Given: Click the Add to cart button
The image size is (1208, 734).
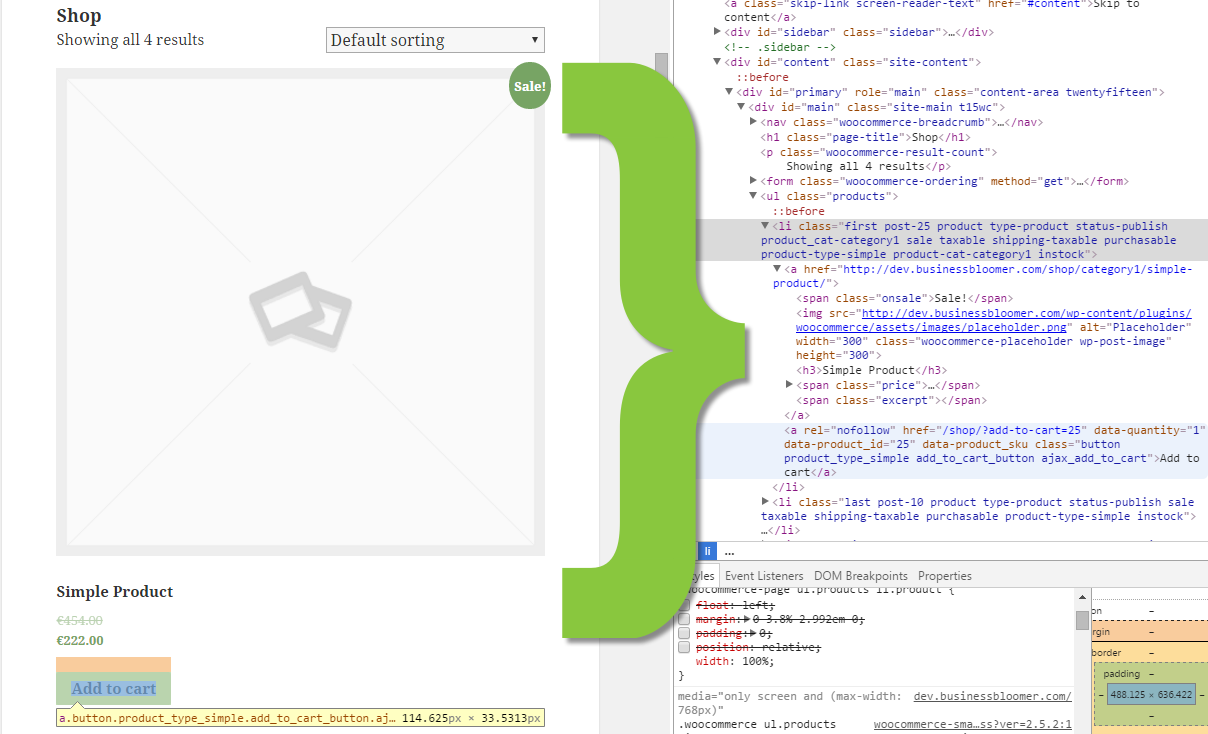Looking at the screenshot, I should [114, 689].
